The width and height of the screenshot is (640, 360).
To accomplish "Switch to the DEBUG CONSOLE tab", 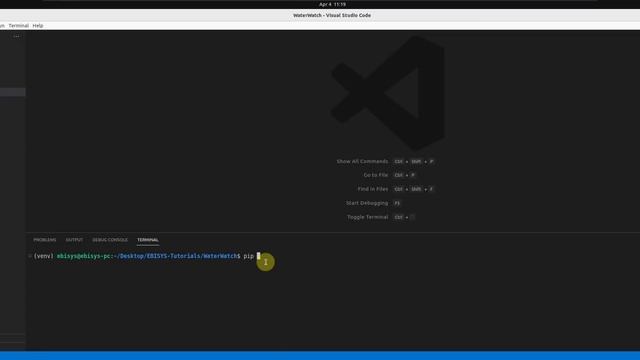I will click(110, 240).
